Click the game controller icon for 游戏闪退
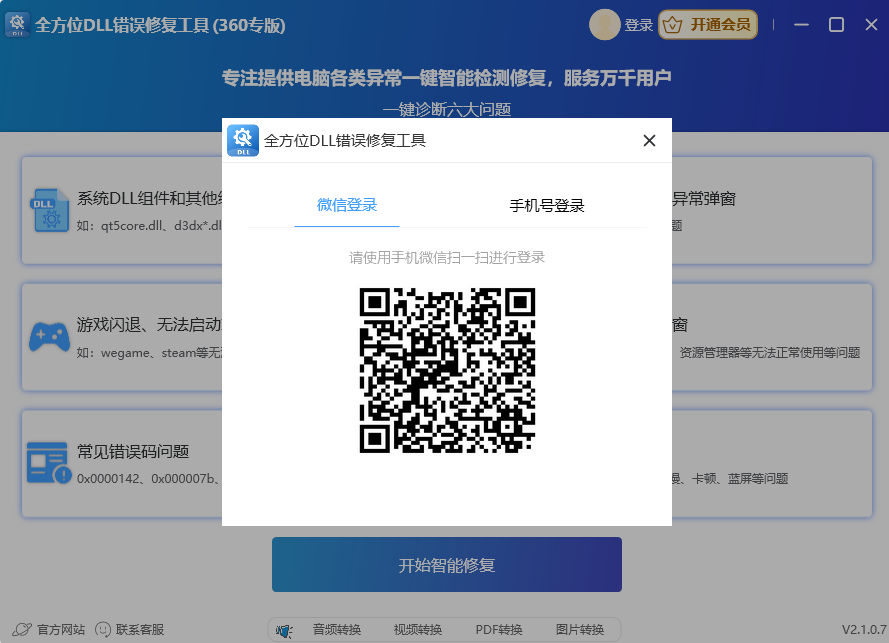This screenshot has height=643, width=889. [x=48, y=336]
